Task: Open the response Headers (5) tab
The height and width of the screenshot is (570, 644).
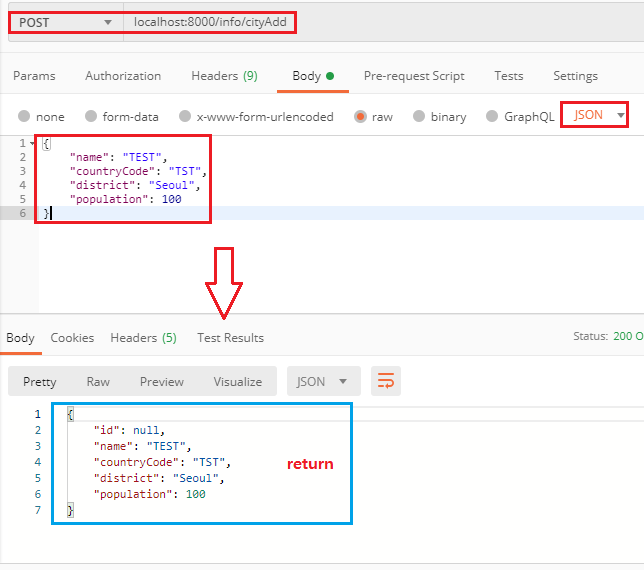Action: tap(143, 338)
